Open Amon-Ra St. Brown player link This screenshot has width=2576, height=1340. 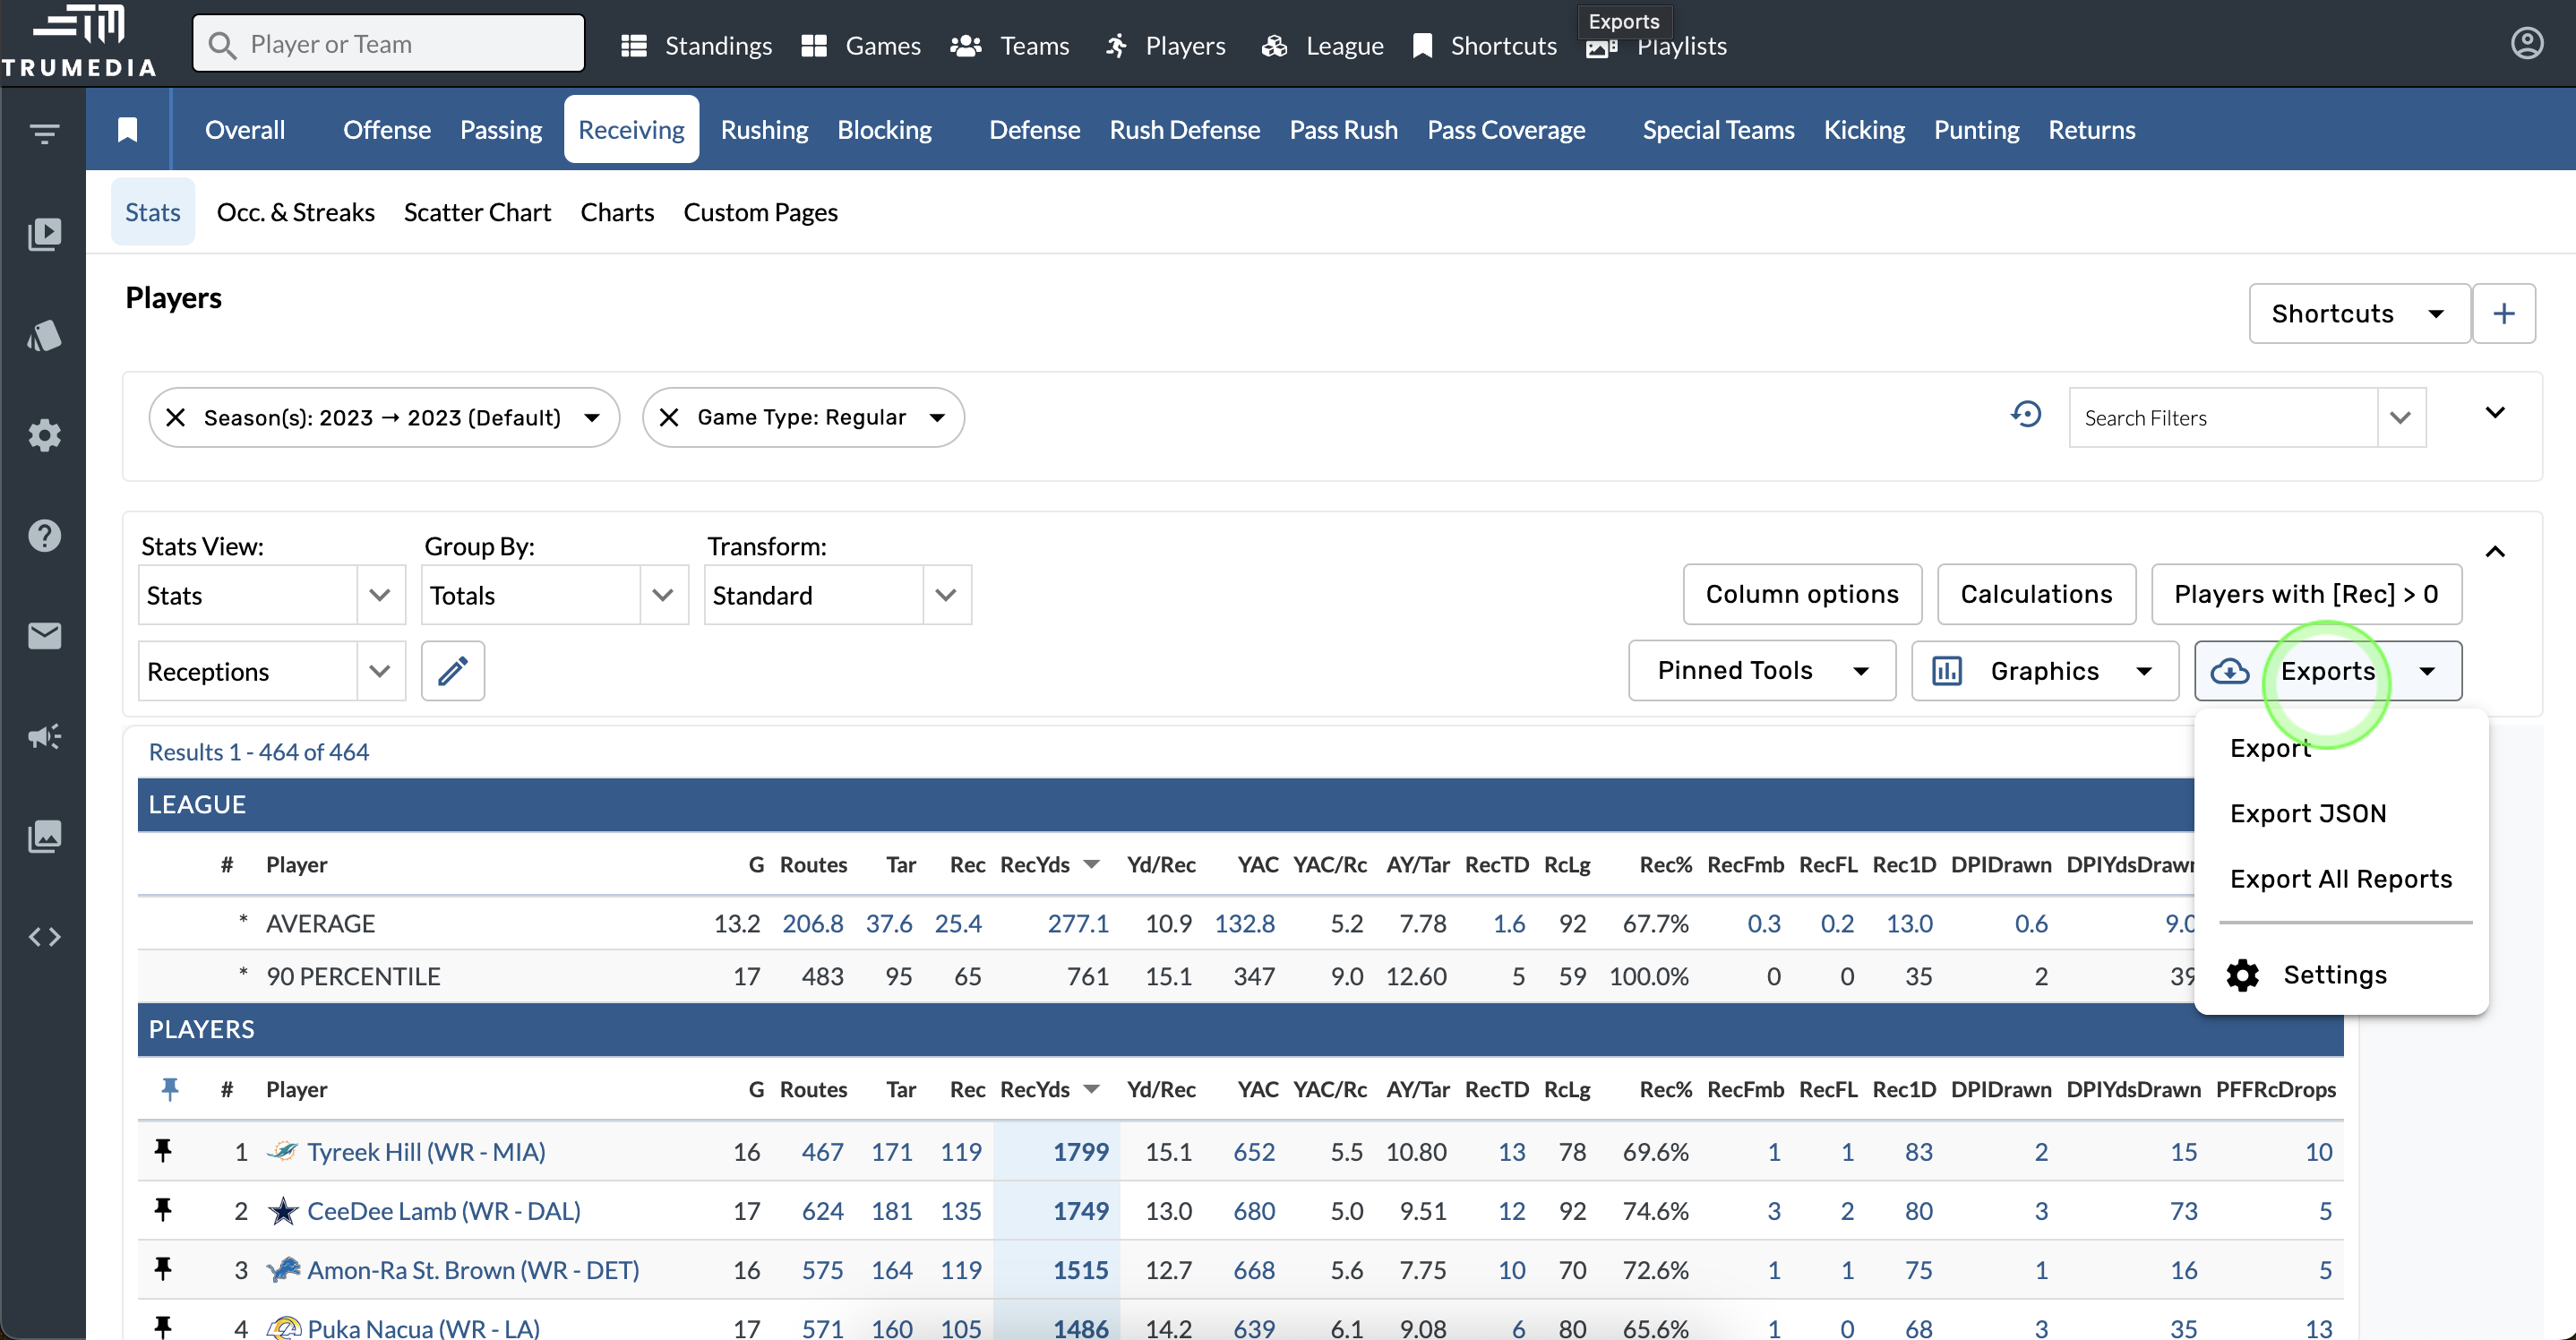[473, 1270]
